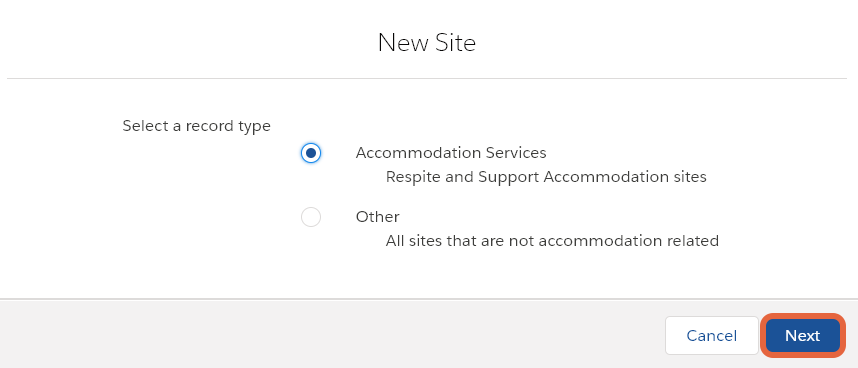
Task: Tick the empty radio circle beside Other
Action: [x=311, y=217]
